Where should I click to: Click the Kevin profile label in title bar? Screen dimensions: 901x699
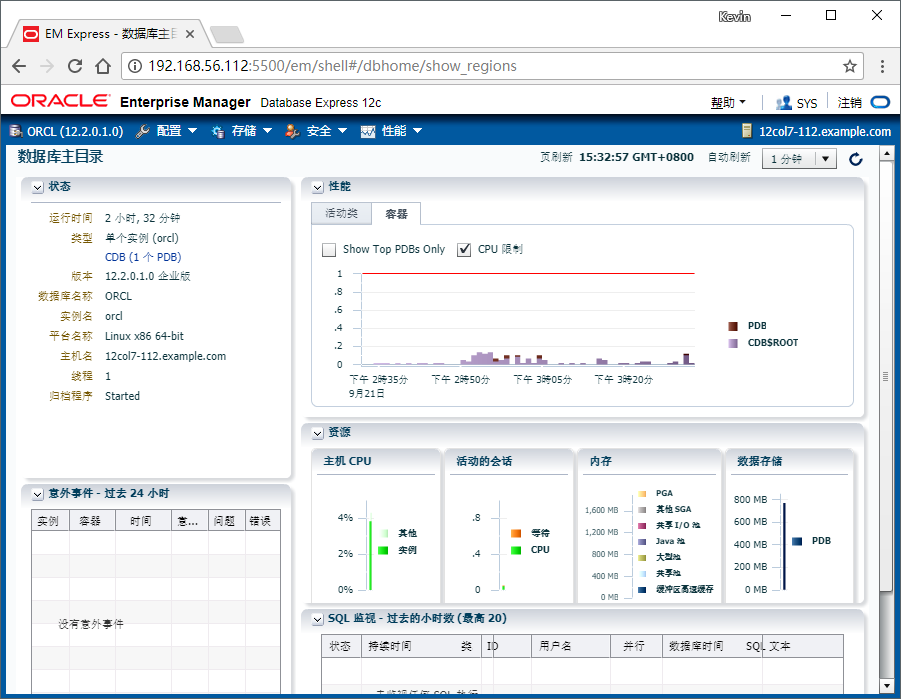[x=734, y=17]
